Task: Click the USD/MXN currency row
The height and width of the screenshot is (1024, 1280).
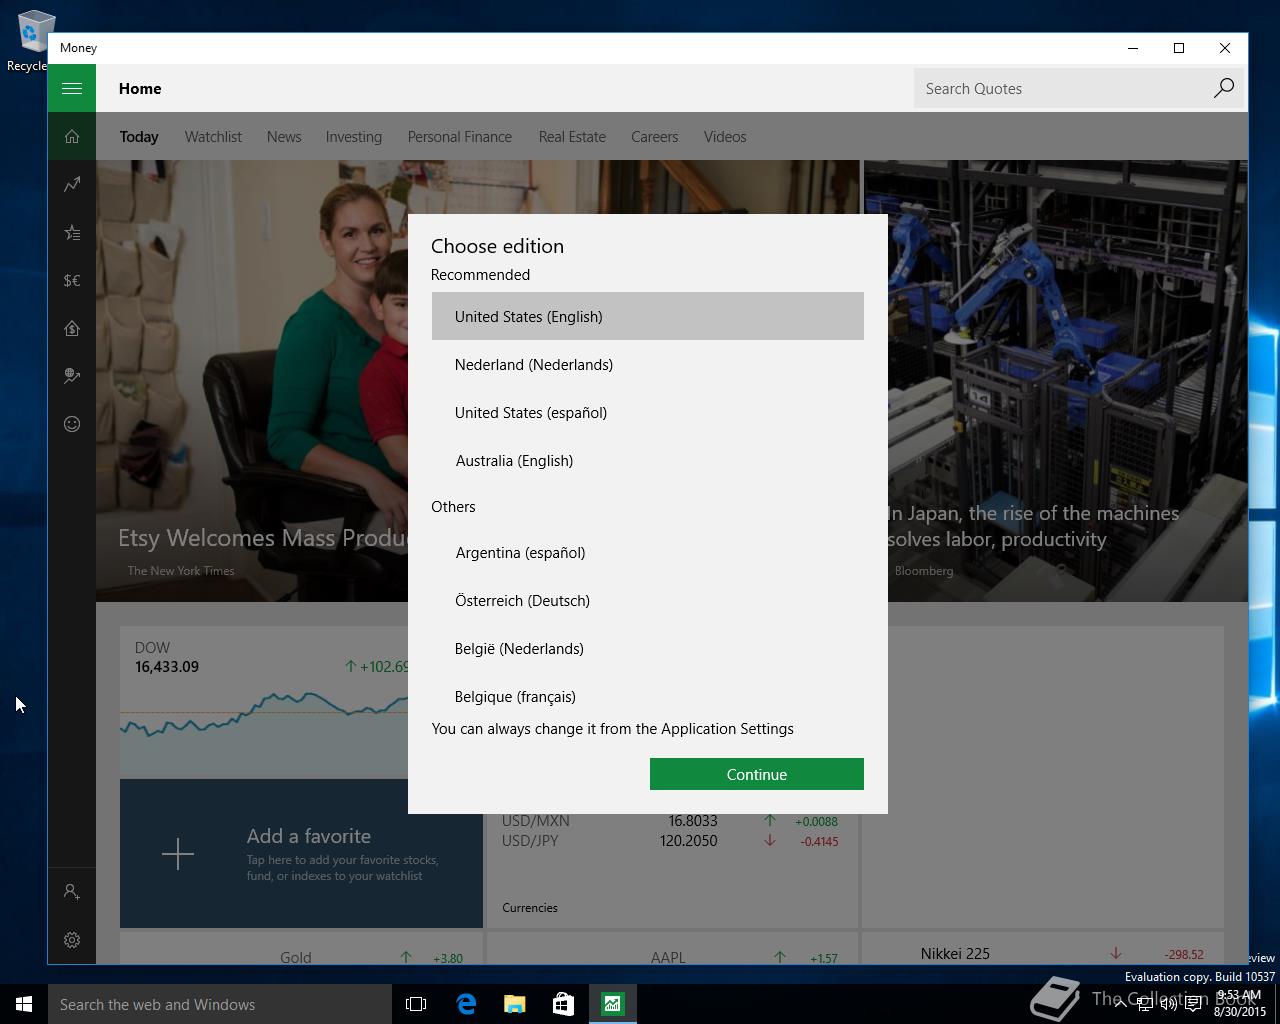Action: [x=670, y=821]
